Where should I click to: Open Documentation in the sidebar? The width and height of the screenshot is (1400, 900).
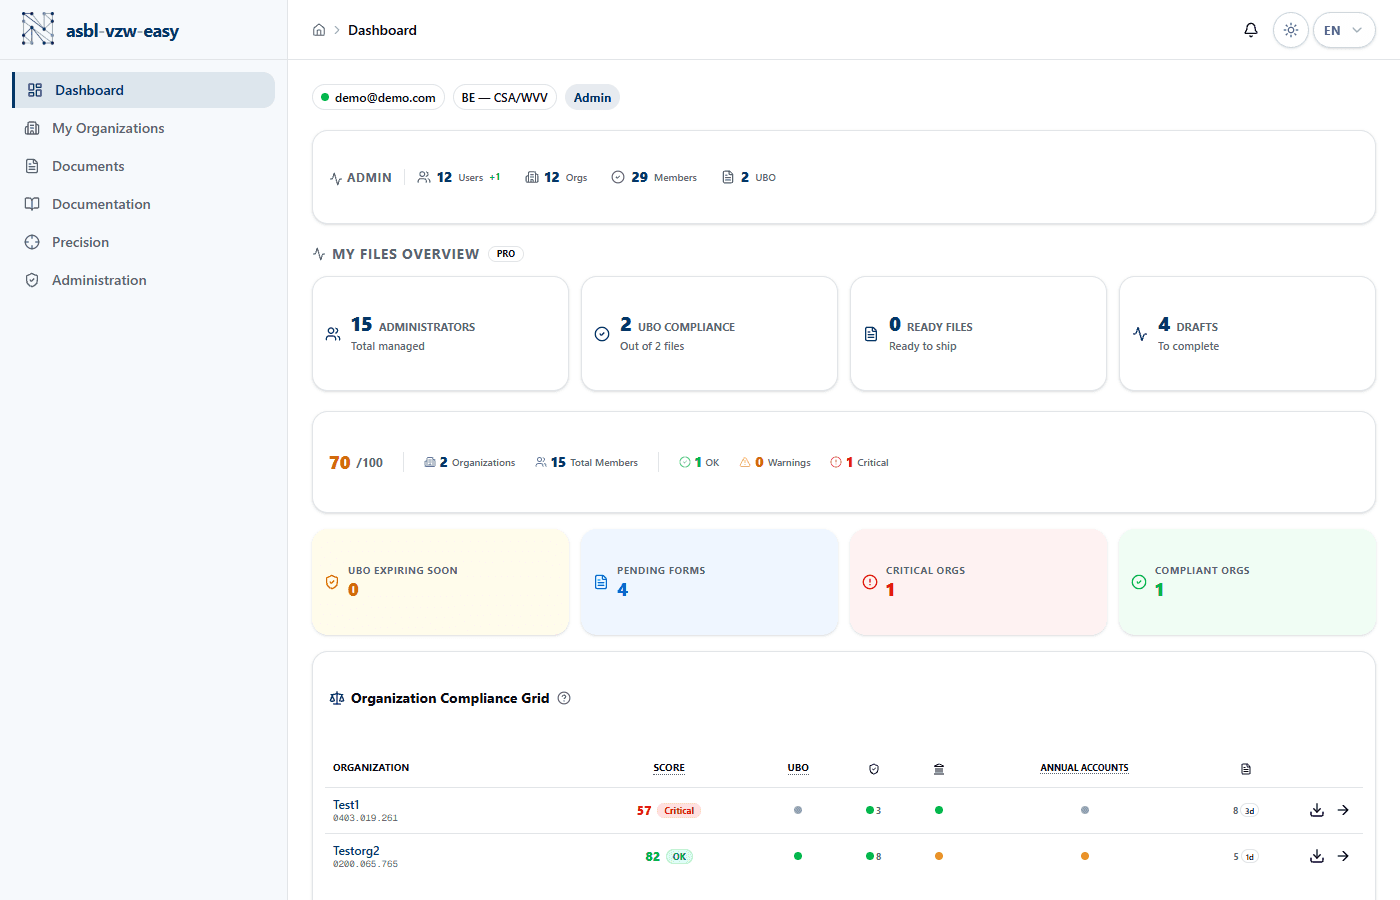pyautogui.click(x=144, y=204)
